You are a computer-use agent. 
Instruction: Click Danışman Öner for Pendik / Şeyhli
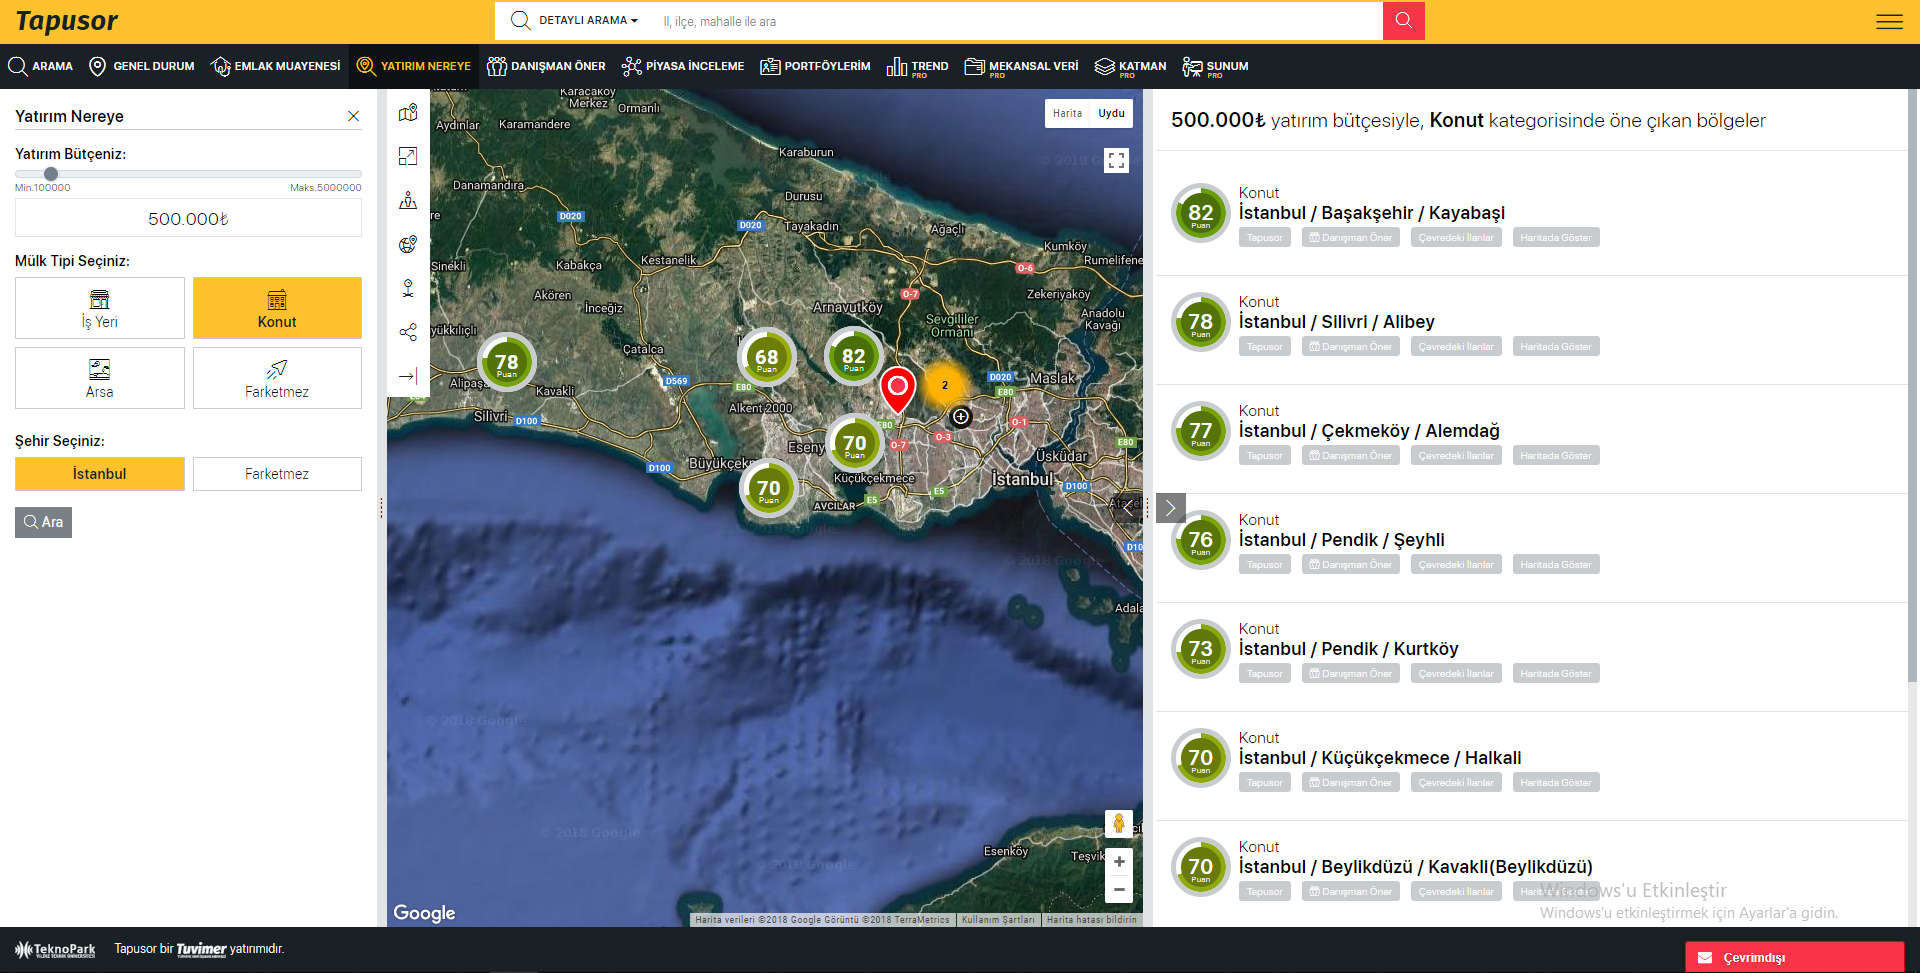pyautogui.click(x=1350, y=565)
